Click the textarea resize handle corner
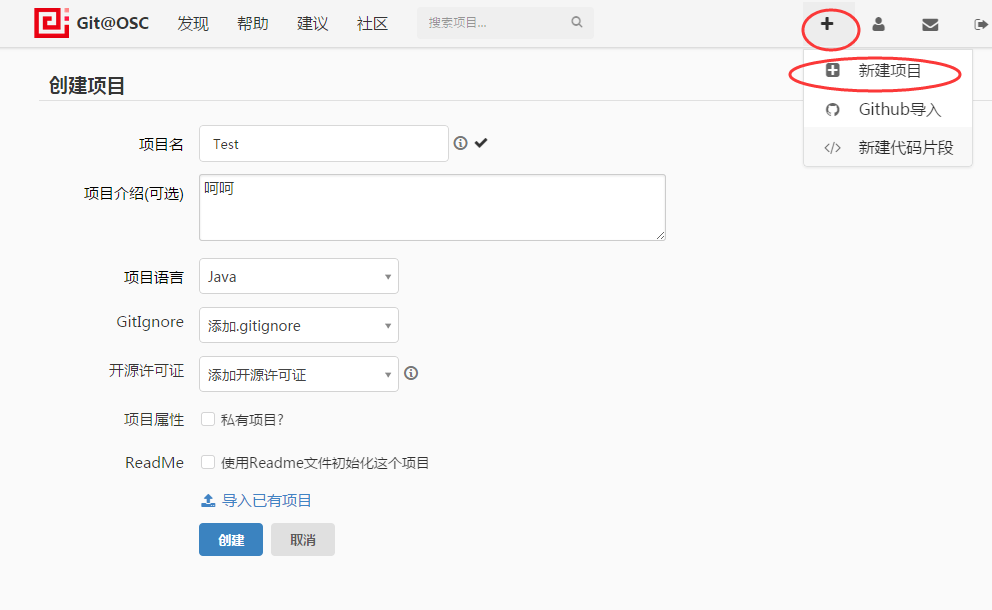Image resolution: width=992 pixels, height=610 pixels. point(660,235)
